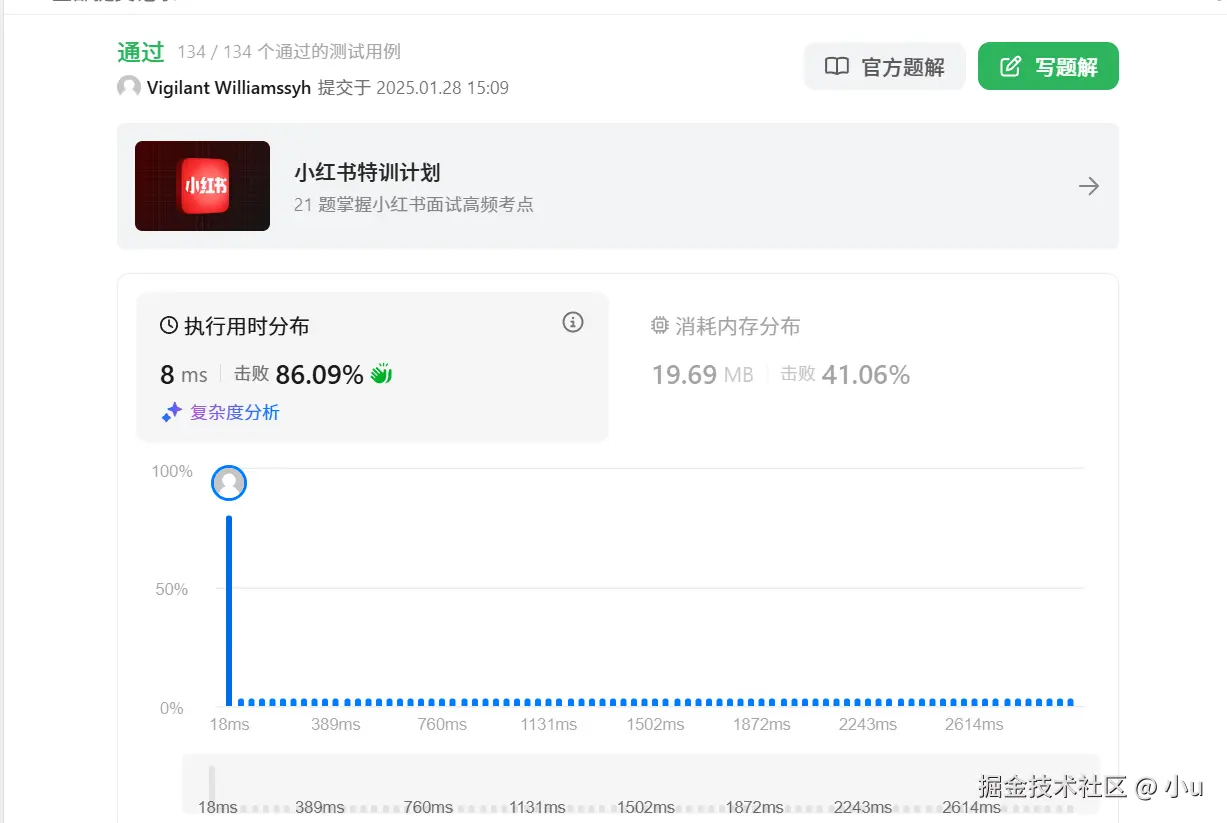Click the 134 / 134 个通过的测试用例 text
The width and height of the screenshot is (1227, 823).
pyautogui.click(x=289, y=52)
